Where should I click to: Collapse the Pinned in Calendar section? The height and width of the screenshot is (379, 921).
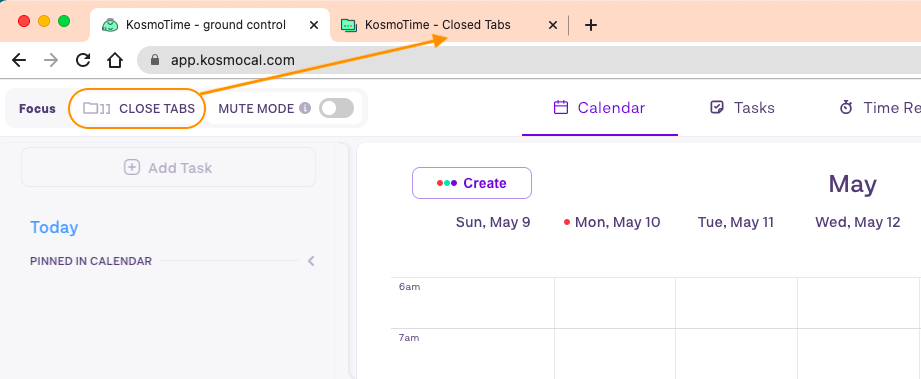(x=311, y=261)
